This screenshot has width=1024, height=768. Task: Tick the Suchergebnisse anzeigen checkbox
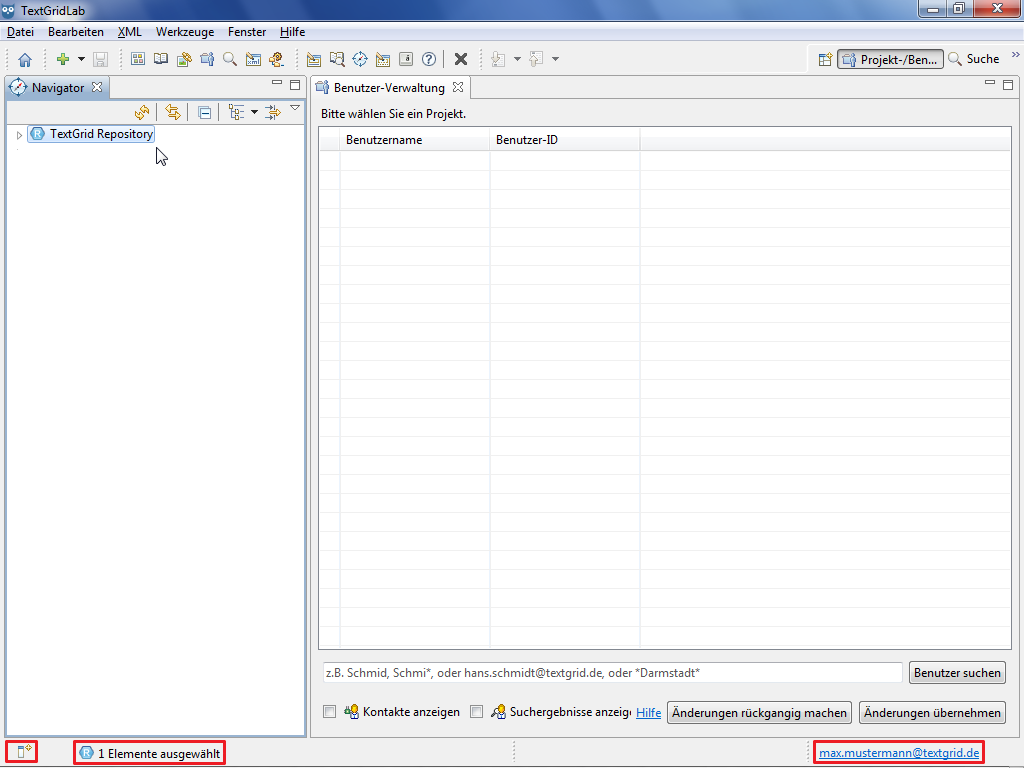click(x=476, y=712)
